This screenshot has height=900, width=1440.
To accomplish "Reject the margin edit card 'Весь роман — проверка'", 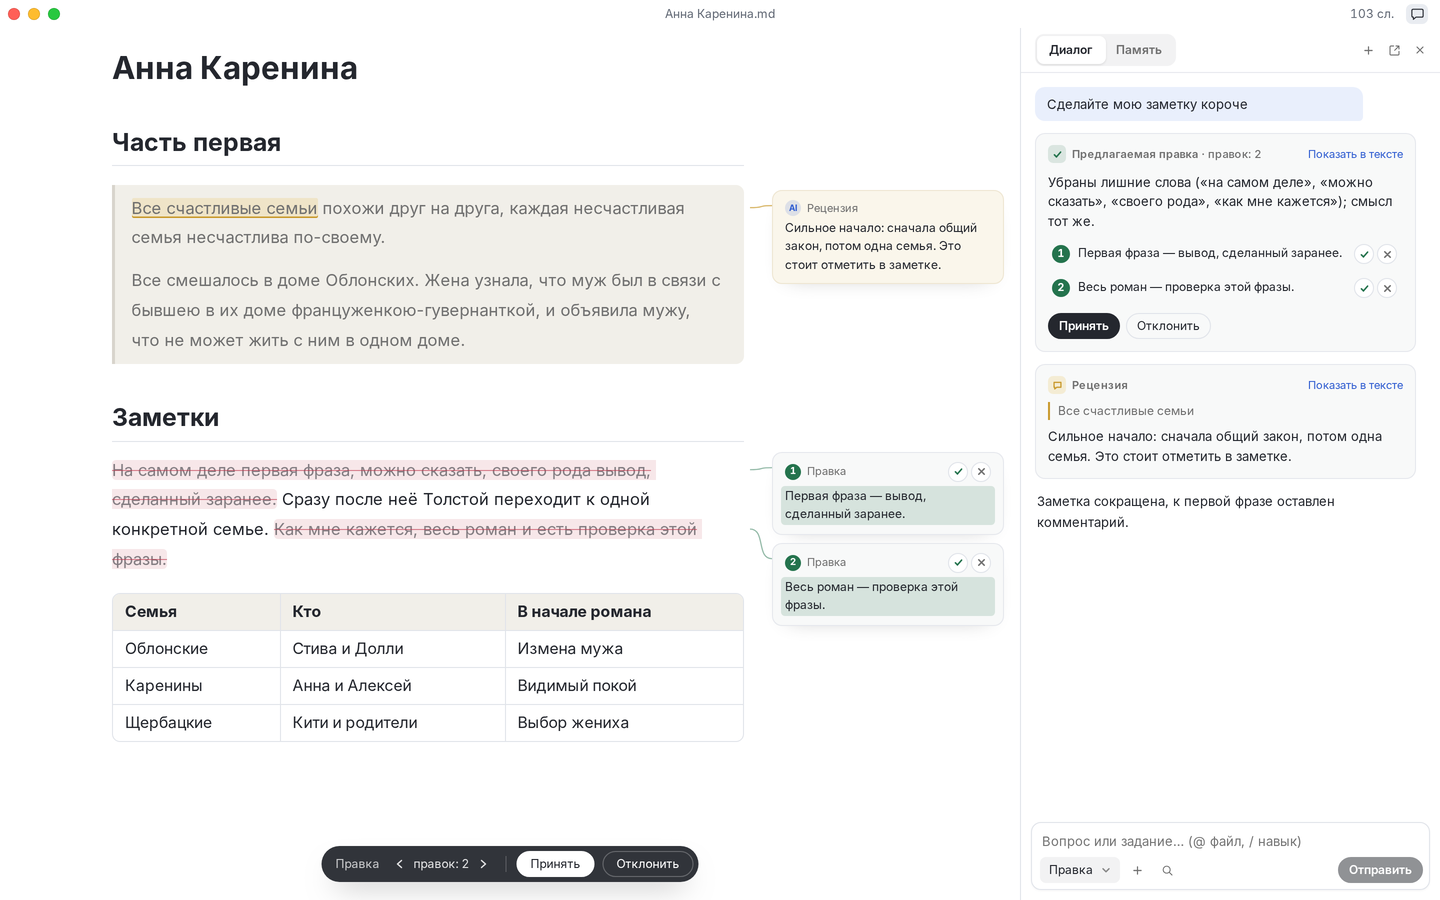I will [981, 562].
